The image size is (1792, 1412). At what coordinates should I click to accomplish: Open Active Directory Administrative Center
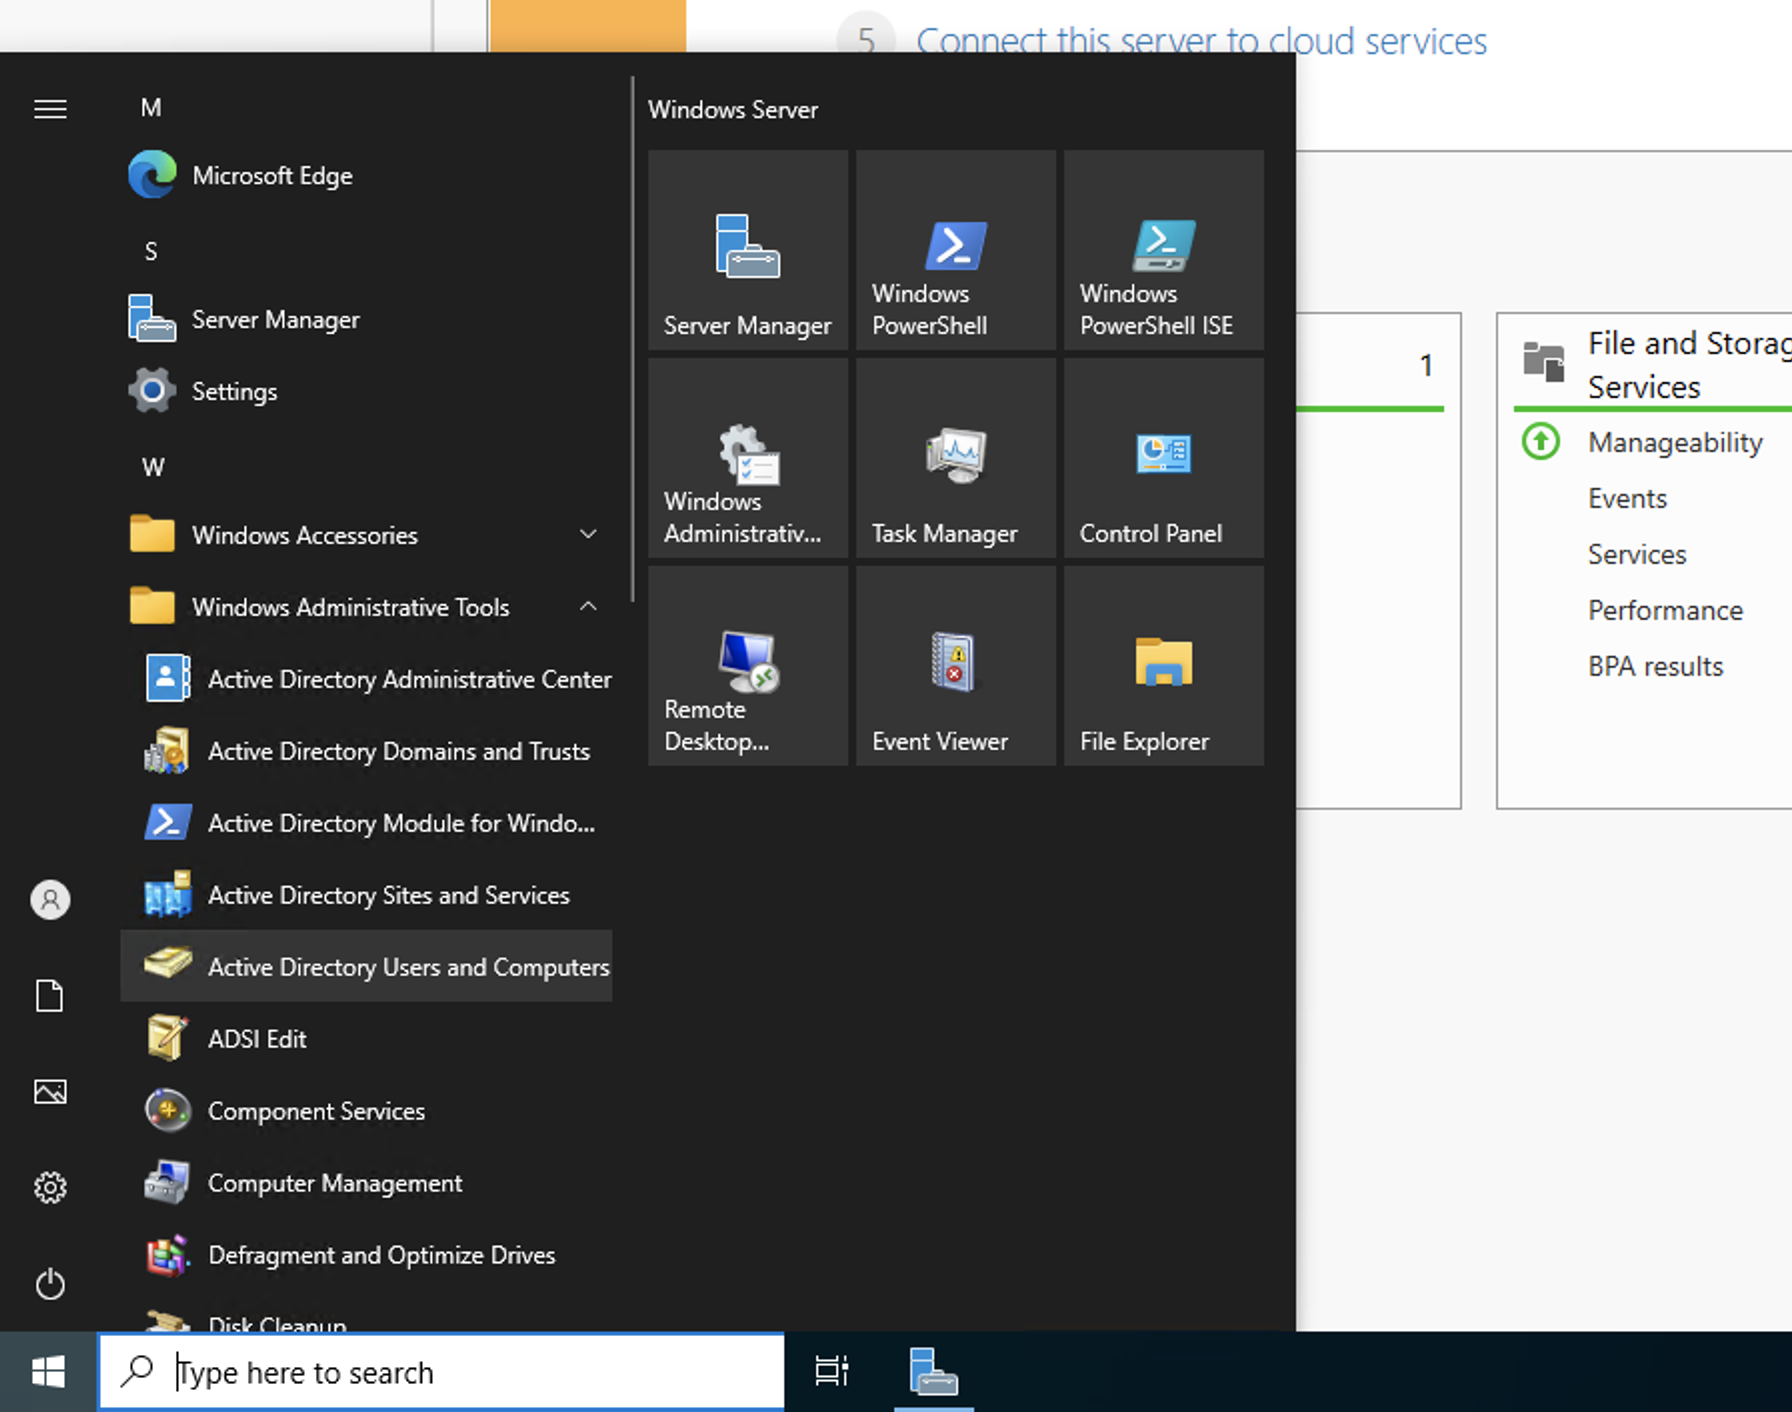point(366,680)
